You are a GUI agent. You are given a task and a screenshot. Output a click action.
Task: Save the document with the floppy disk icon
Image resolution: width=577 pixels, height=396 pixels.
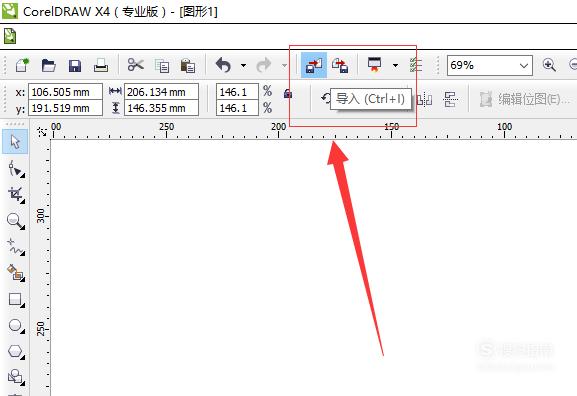point(75,66)
